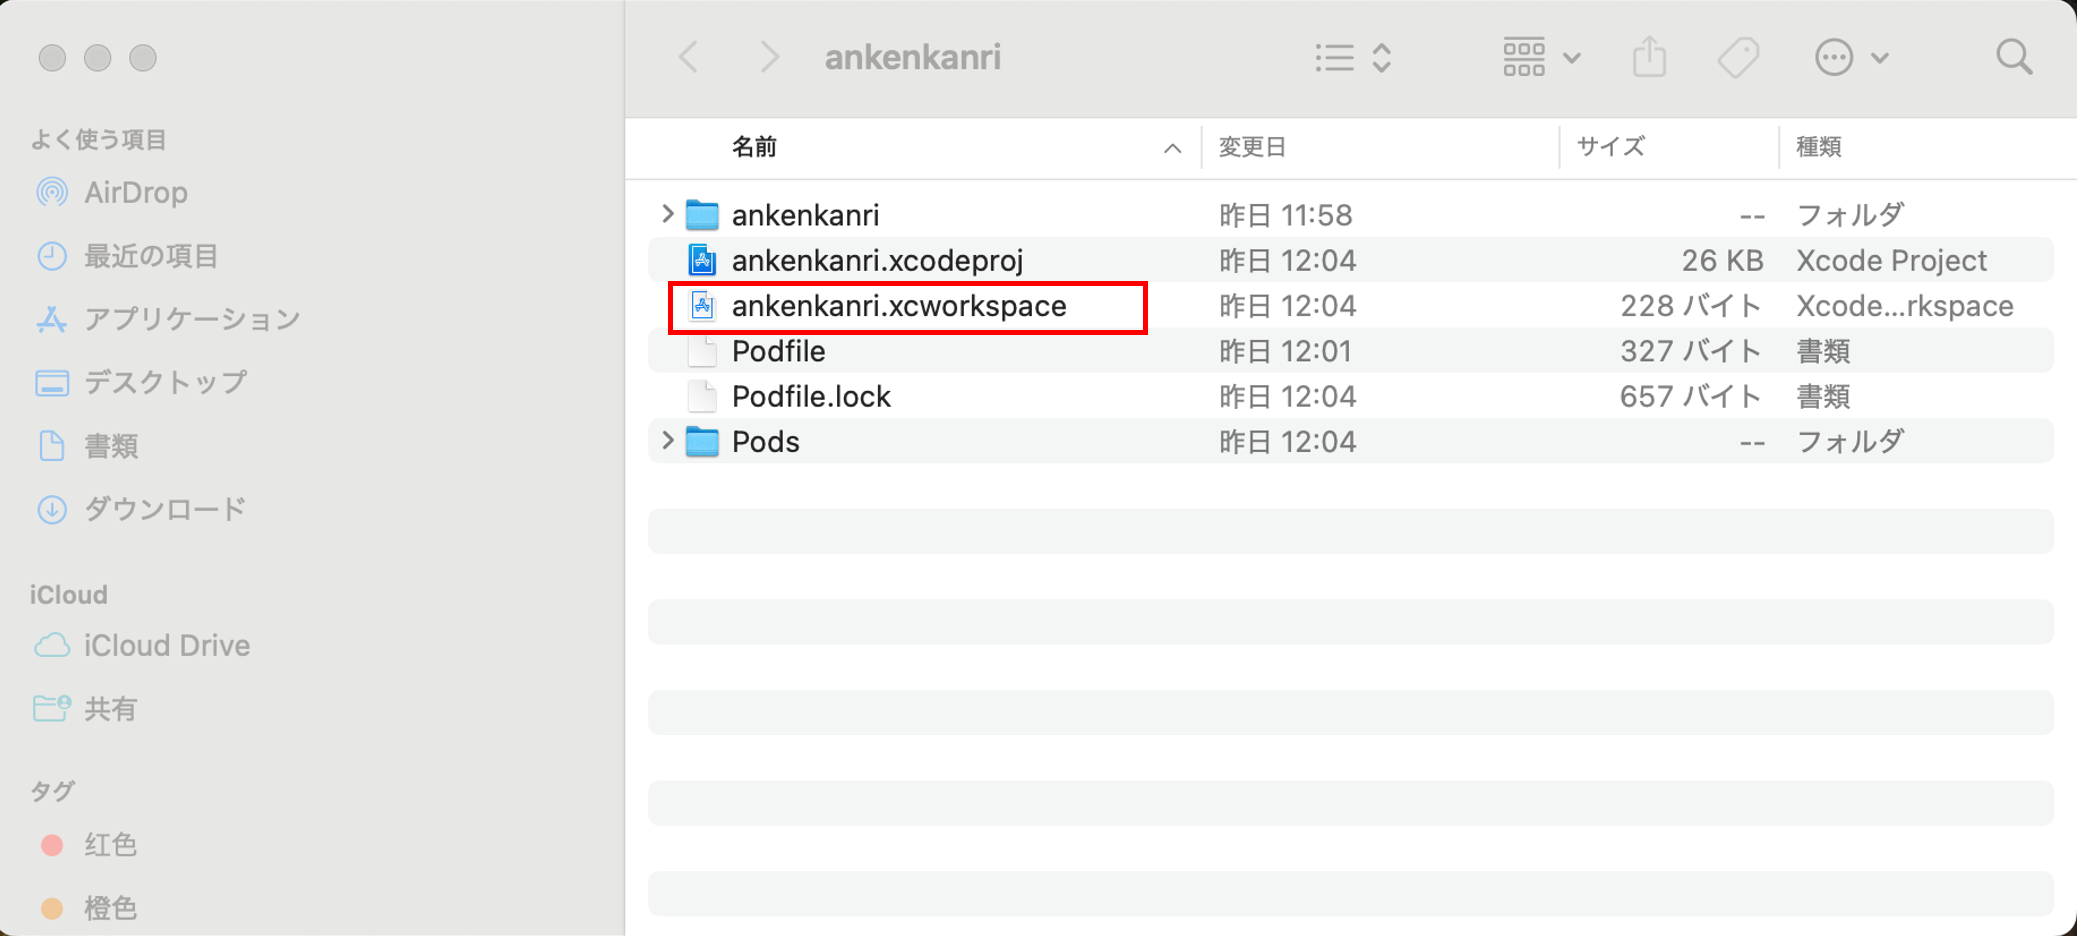Sort by the 変更日 column header
The width and height of the screenshot is (2077, 936).
click(1252, 147)
